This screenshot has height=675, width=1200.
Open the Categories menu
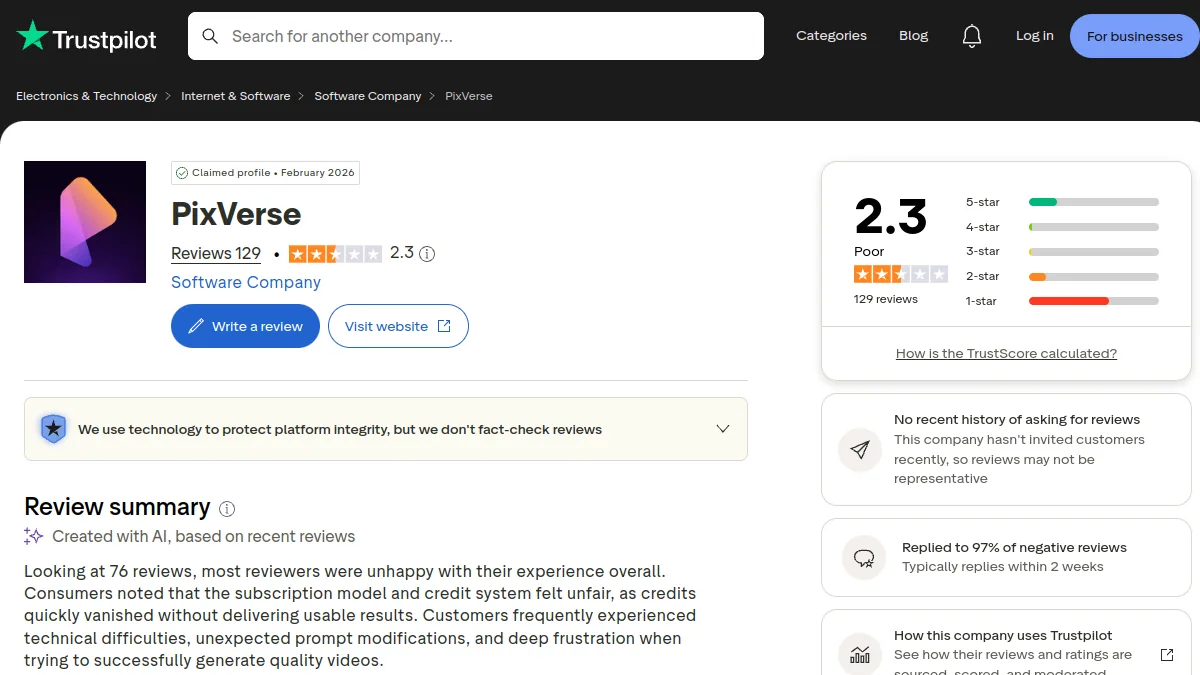pyautogui.click(x=831, y=36)
